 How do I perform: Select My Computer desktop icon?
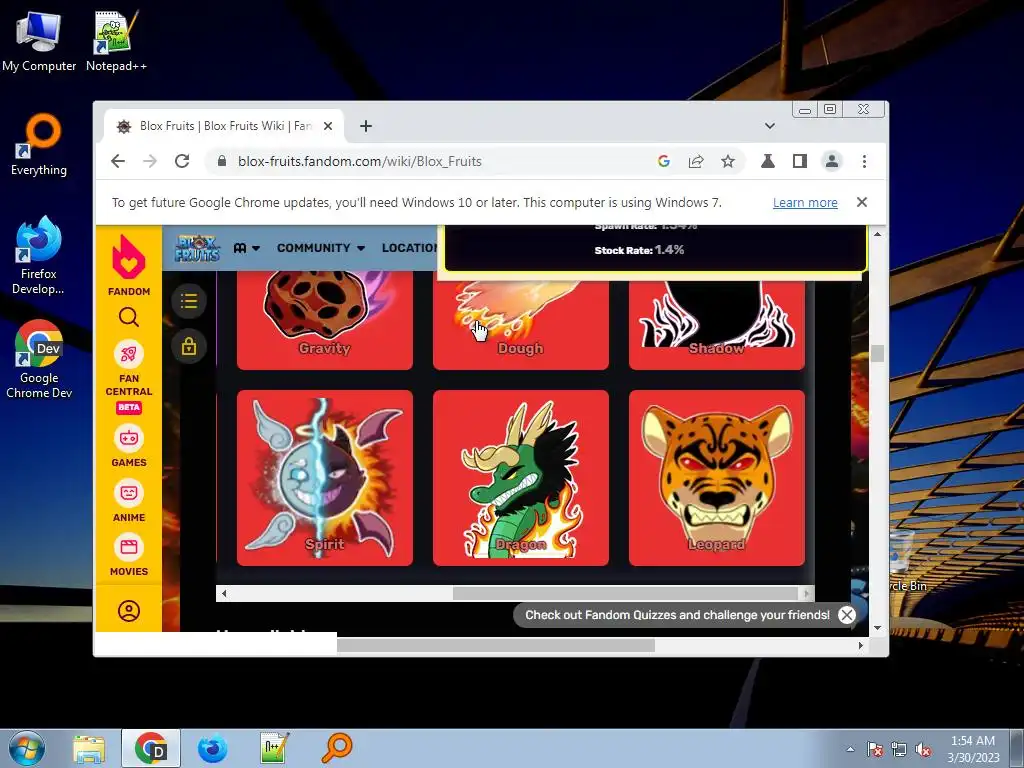click(x=39, y=41)
